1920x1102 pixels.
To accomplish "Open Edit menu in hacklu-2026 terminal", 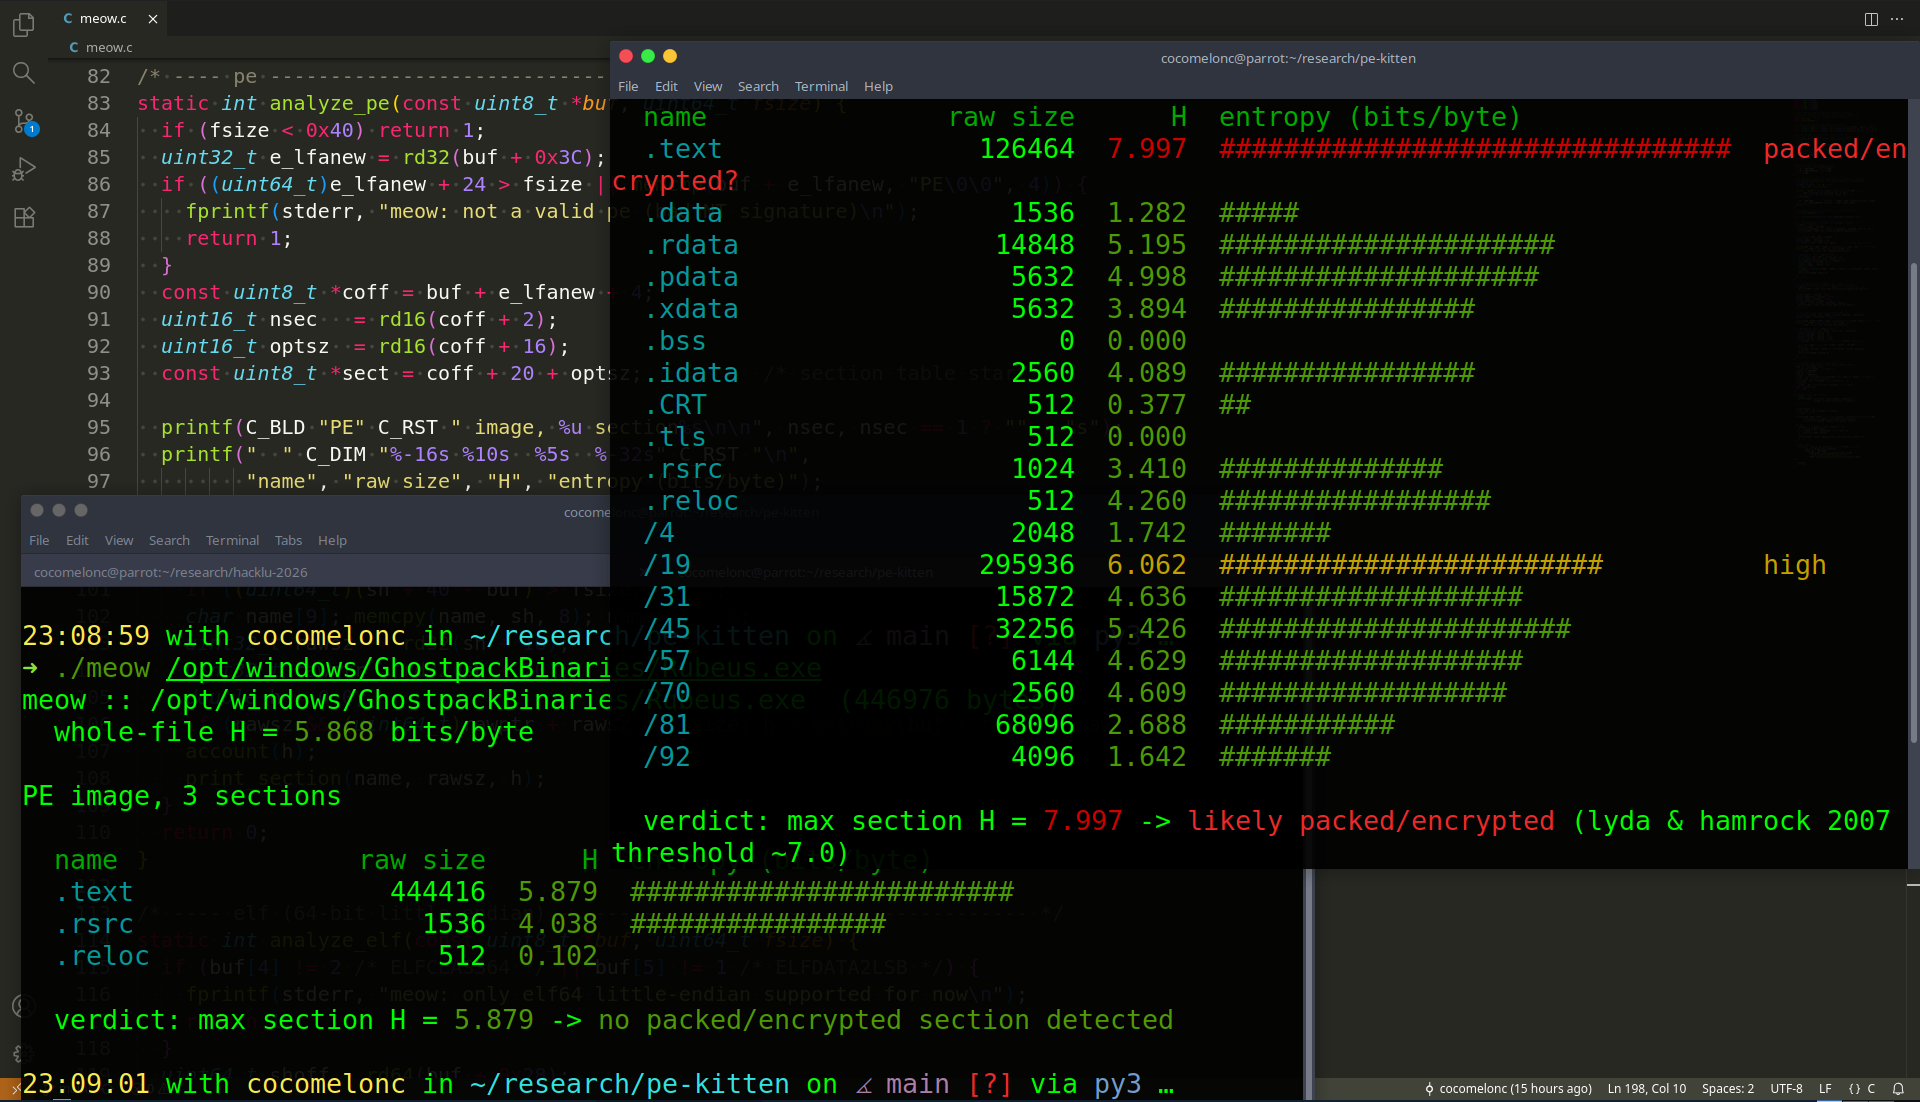I will [77, 541].
